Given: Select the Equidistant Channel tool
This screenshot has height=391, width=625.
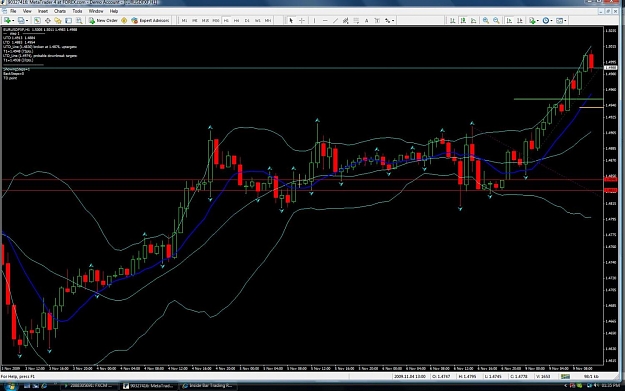Looking at the screenshot, I should pyautogui.click(x=346, y=20).
